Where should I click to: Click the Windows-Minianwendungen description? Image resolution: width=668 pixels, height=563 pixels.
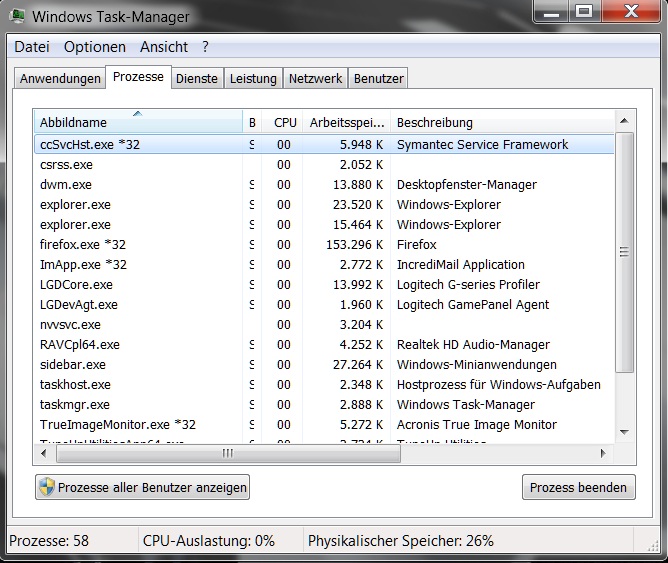click(x=477, y=365)
